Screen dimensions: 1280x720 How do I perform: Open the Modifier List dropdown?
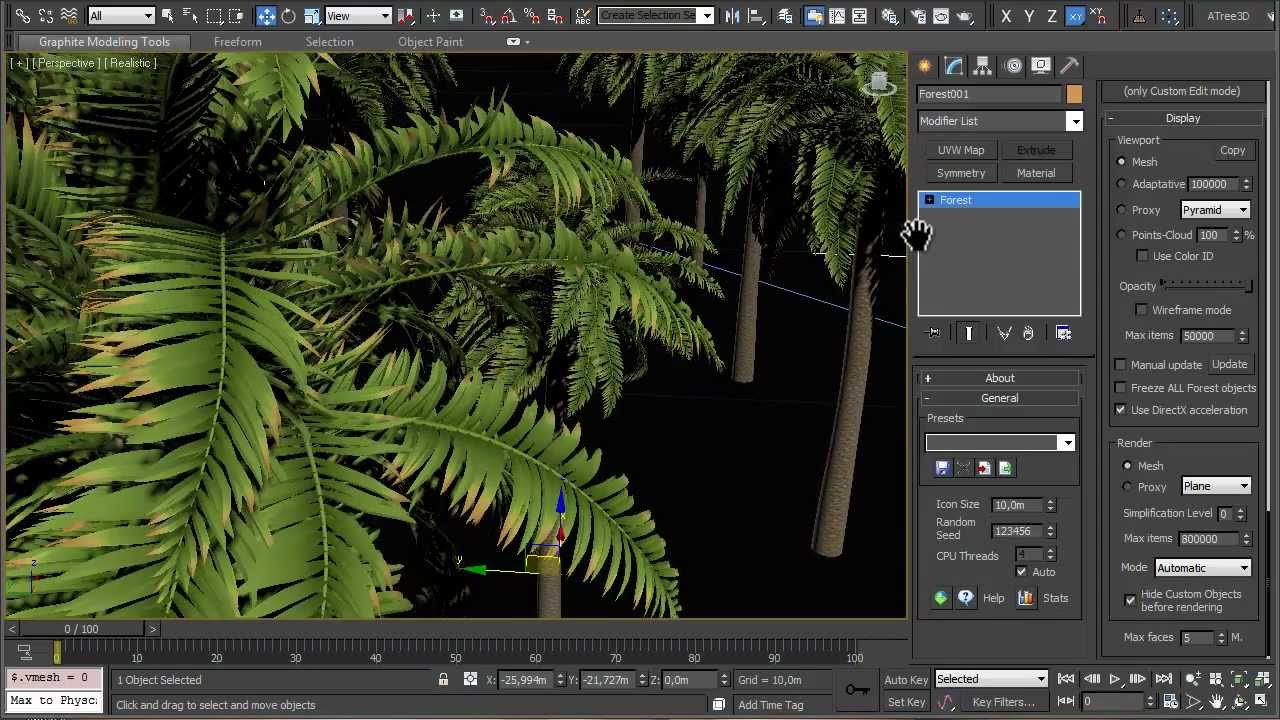(x=1000, y=121)
